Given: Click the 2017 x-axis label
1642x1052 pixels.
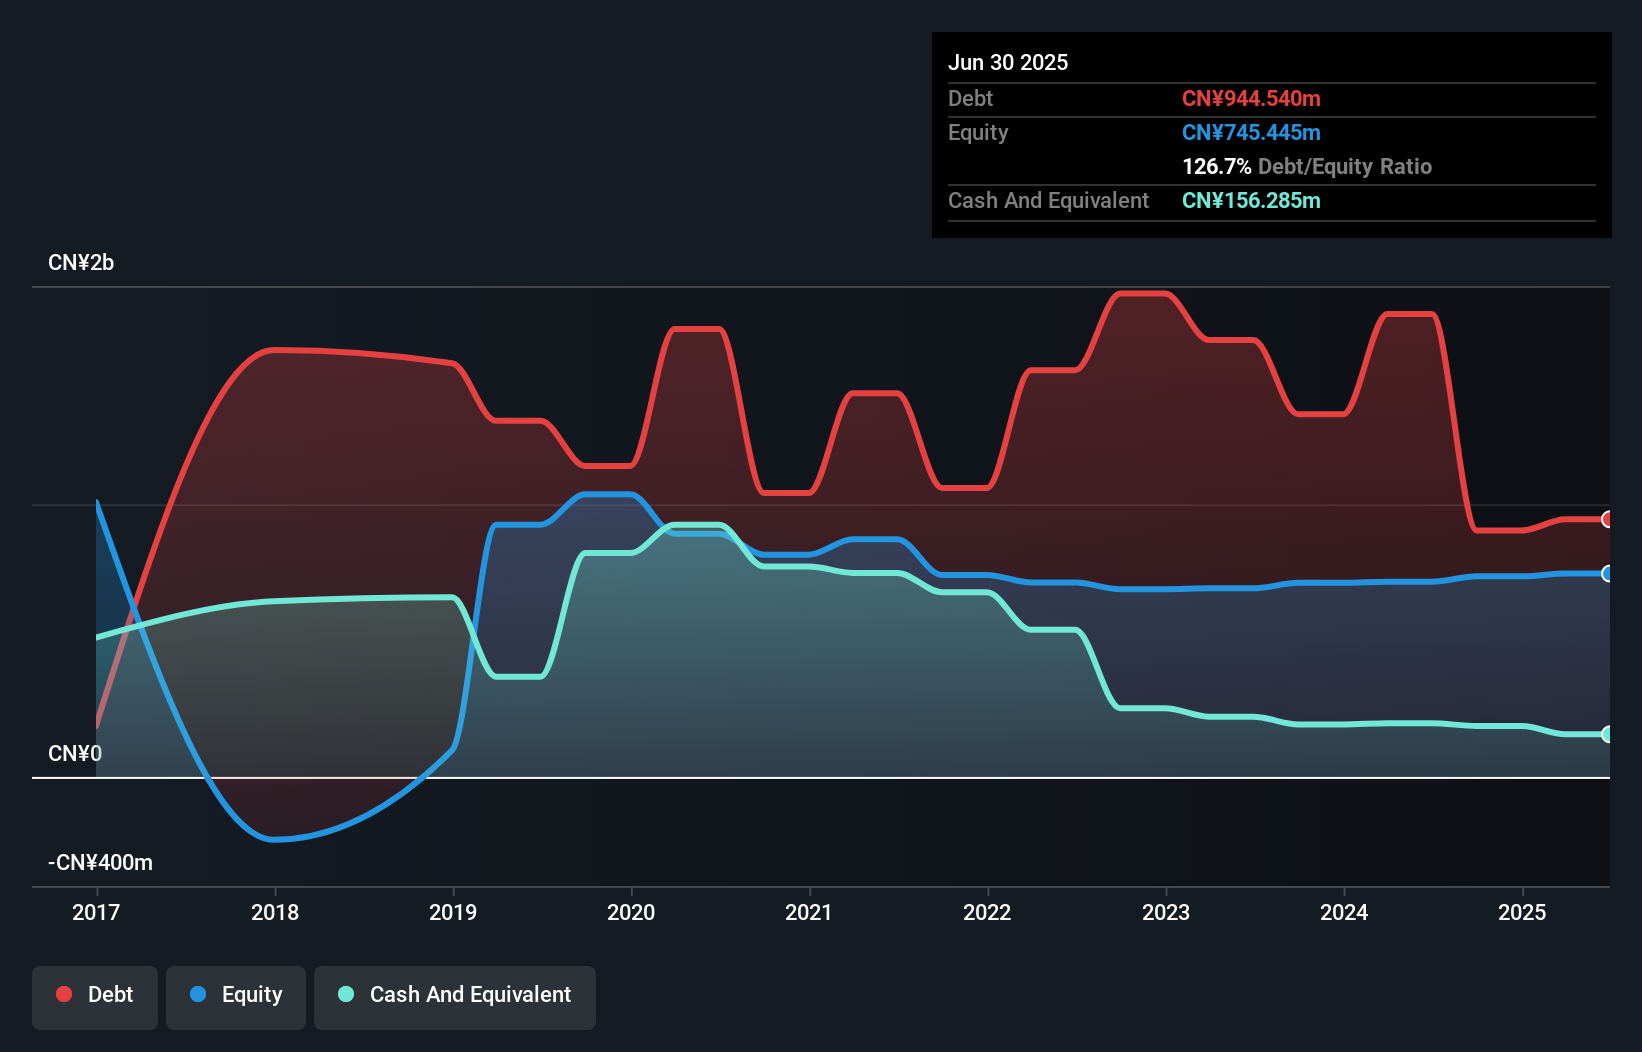Looking at the screenshot, I should pyautogui.click(x=96, y=912).
